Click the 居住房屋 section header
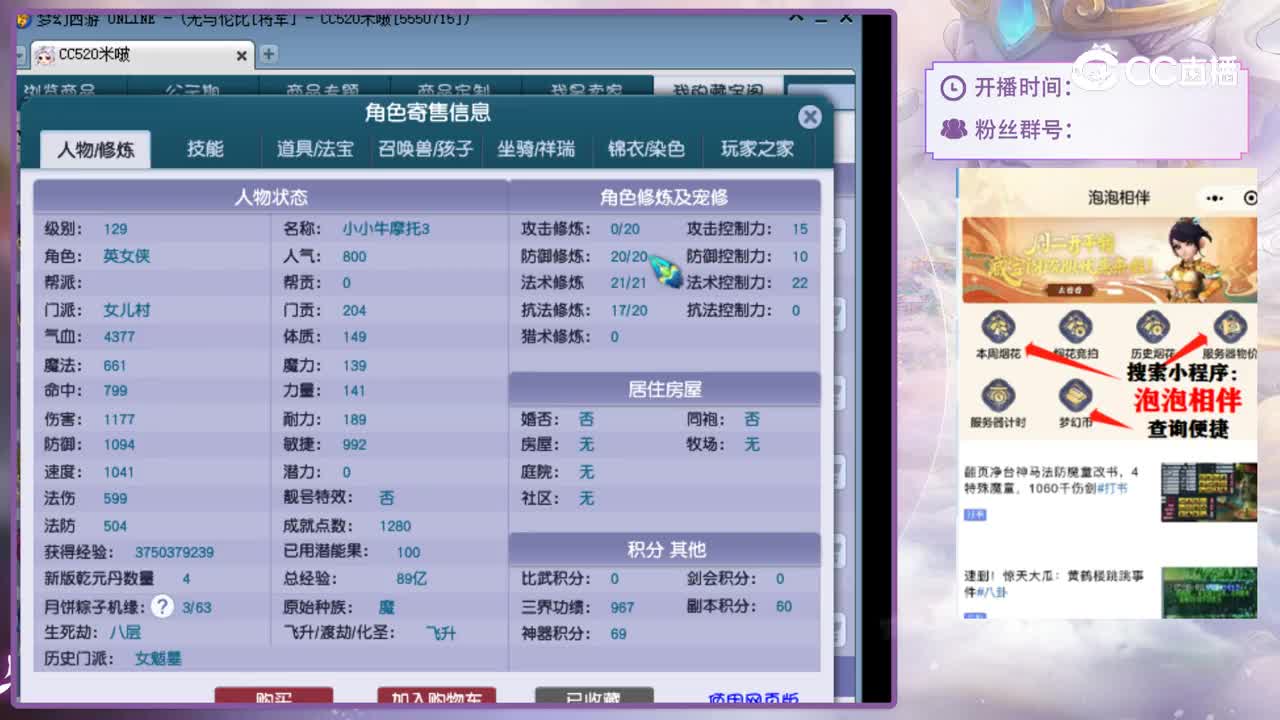The height and width of the screenshot is (720, 1280). (x=664, y=389)
